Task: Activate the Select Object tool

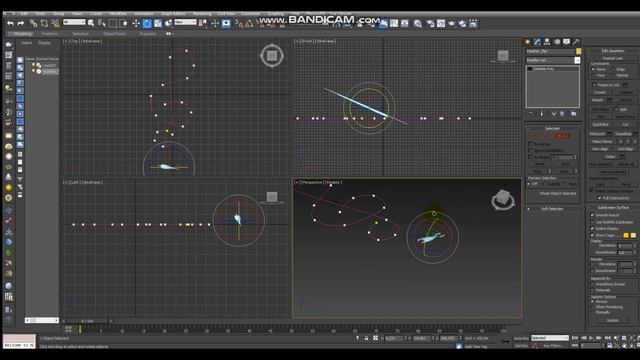Action: 91,23
